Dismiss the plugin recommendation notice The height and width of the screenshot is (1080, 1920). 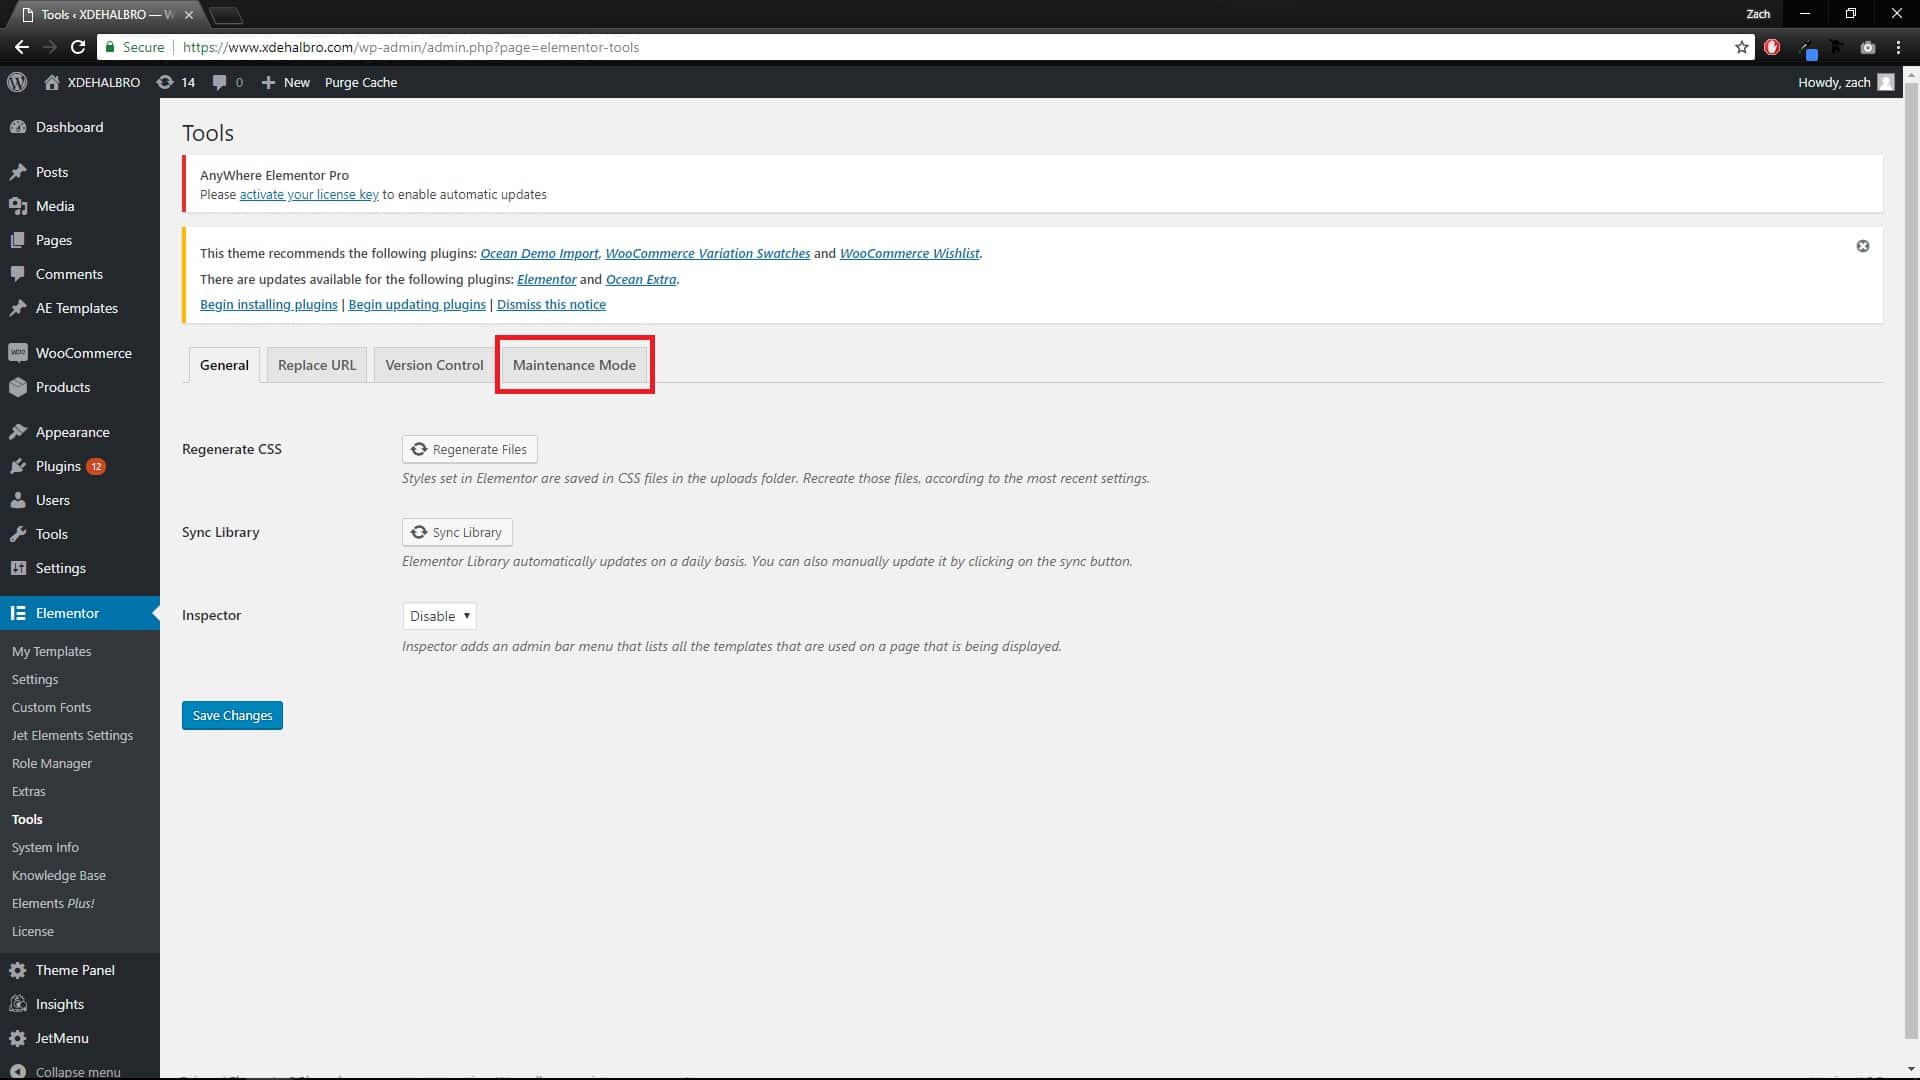(x=1863, y=246)
